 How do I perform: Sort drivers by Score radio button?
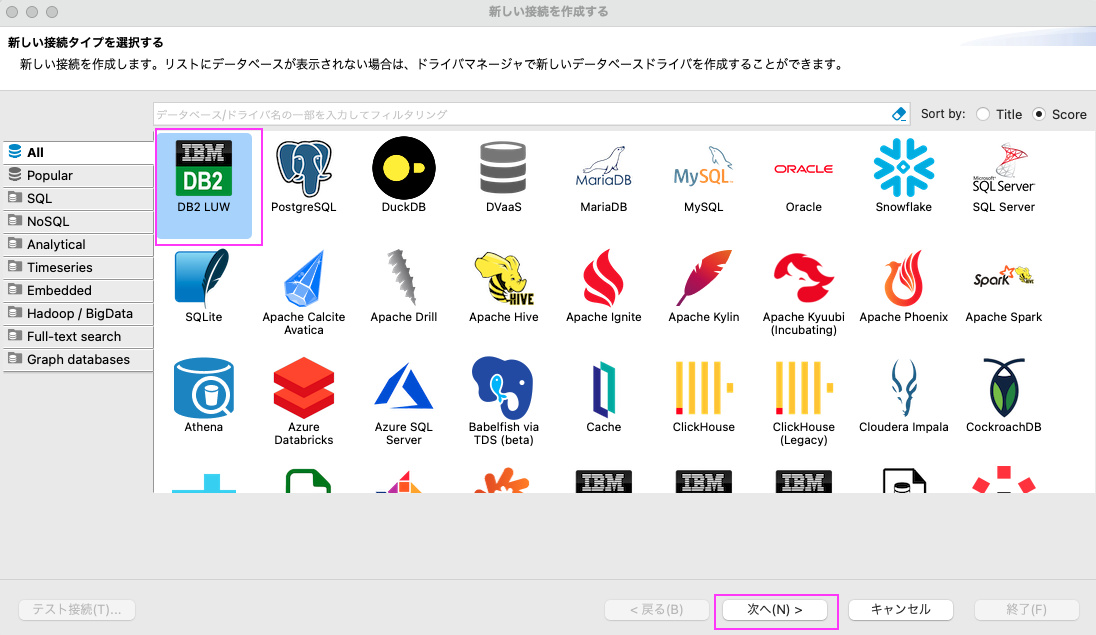tap(1039, 114)
